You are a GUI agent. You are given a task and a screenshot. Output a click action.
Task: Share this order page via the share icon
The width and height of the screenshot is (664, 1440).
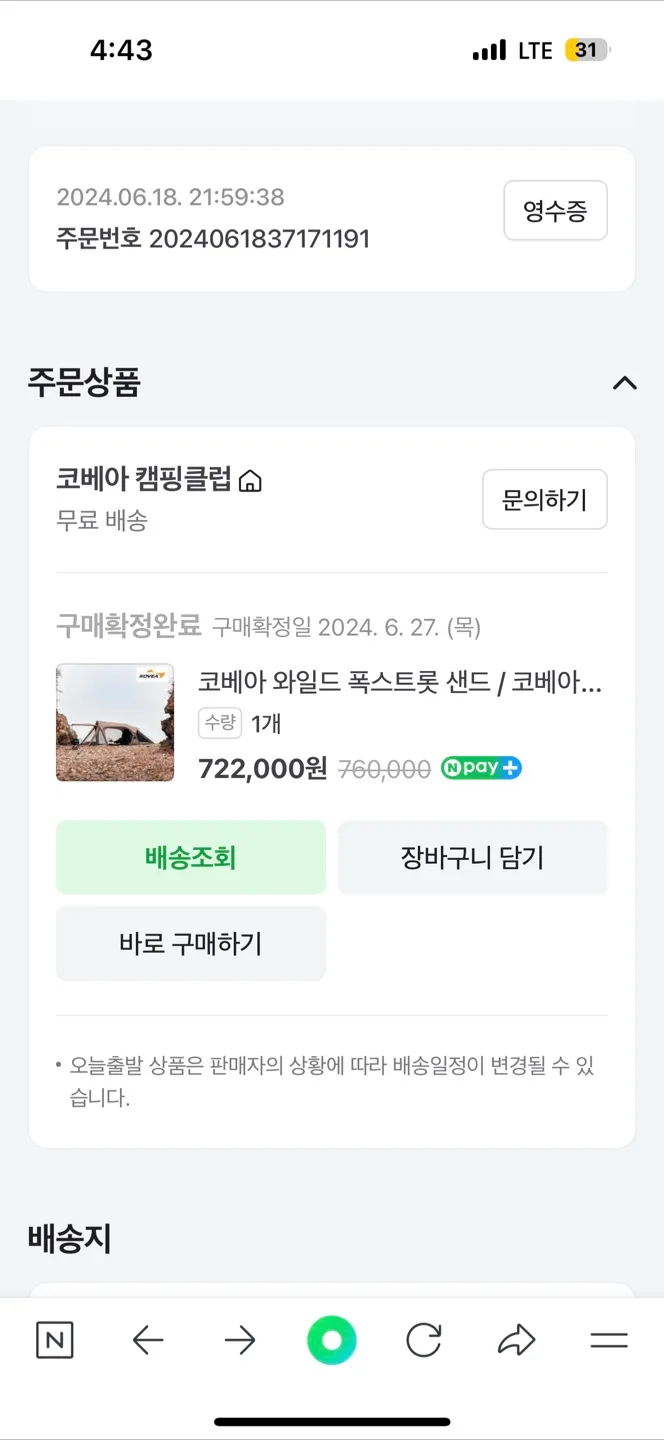[x=517, y=1341]
